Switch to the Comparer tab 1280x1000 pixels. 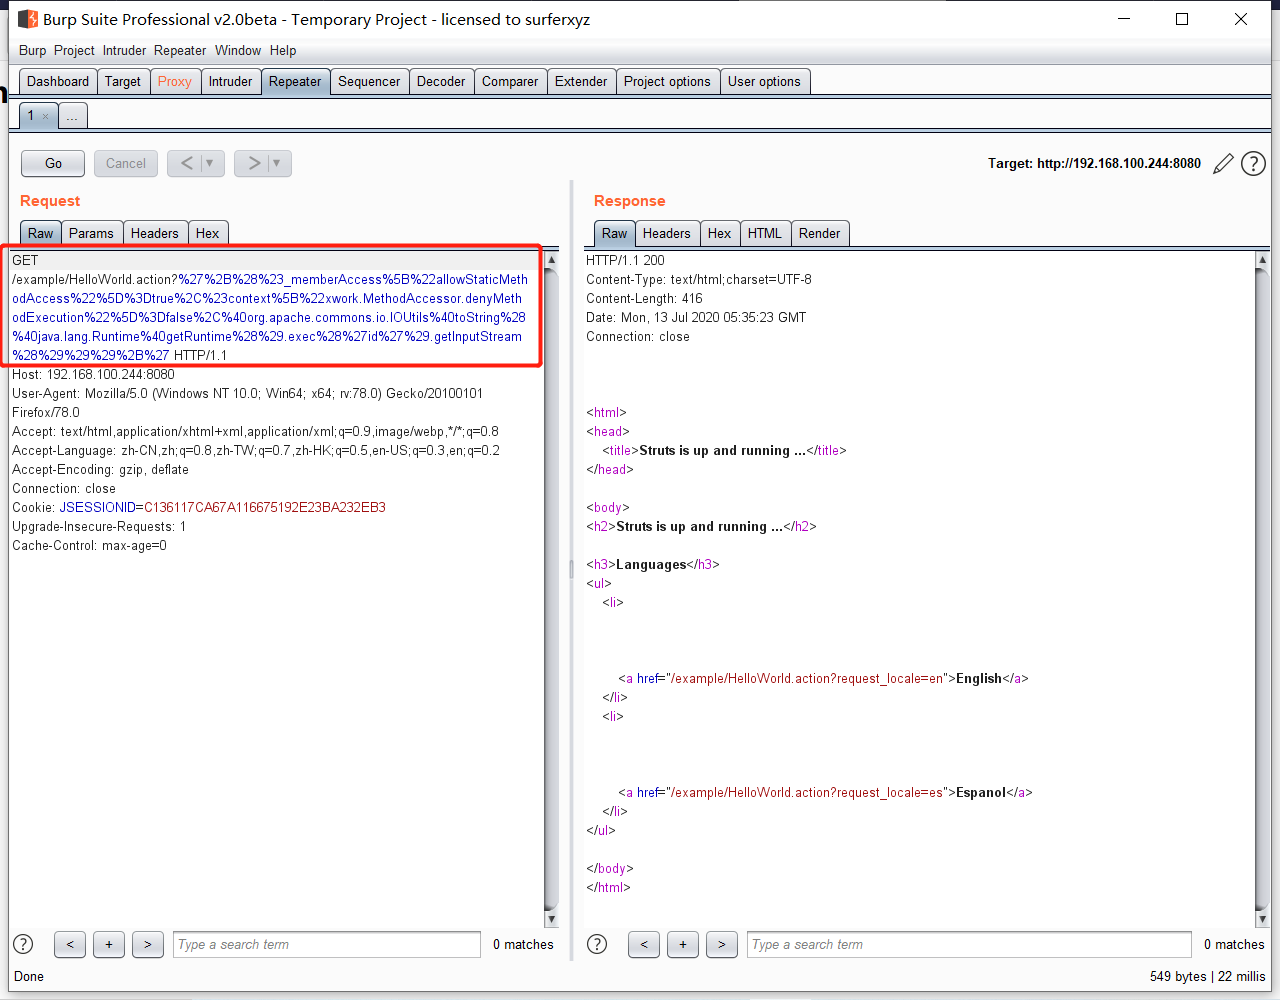coord(510,81)
